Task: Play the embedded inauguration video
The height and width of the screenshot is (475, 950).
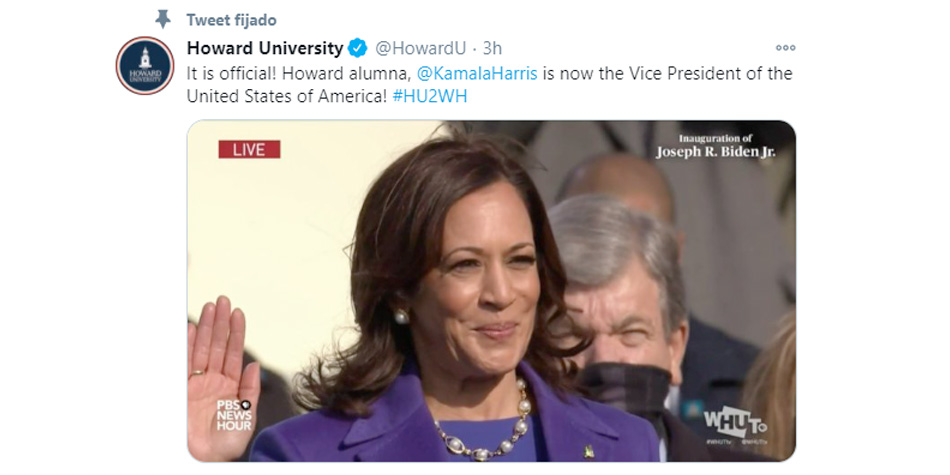Action: [x=491, y=290]
